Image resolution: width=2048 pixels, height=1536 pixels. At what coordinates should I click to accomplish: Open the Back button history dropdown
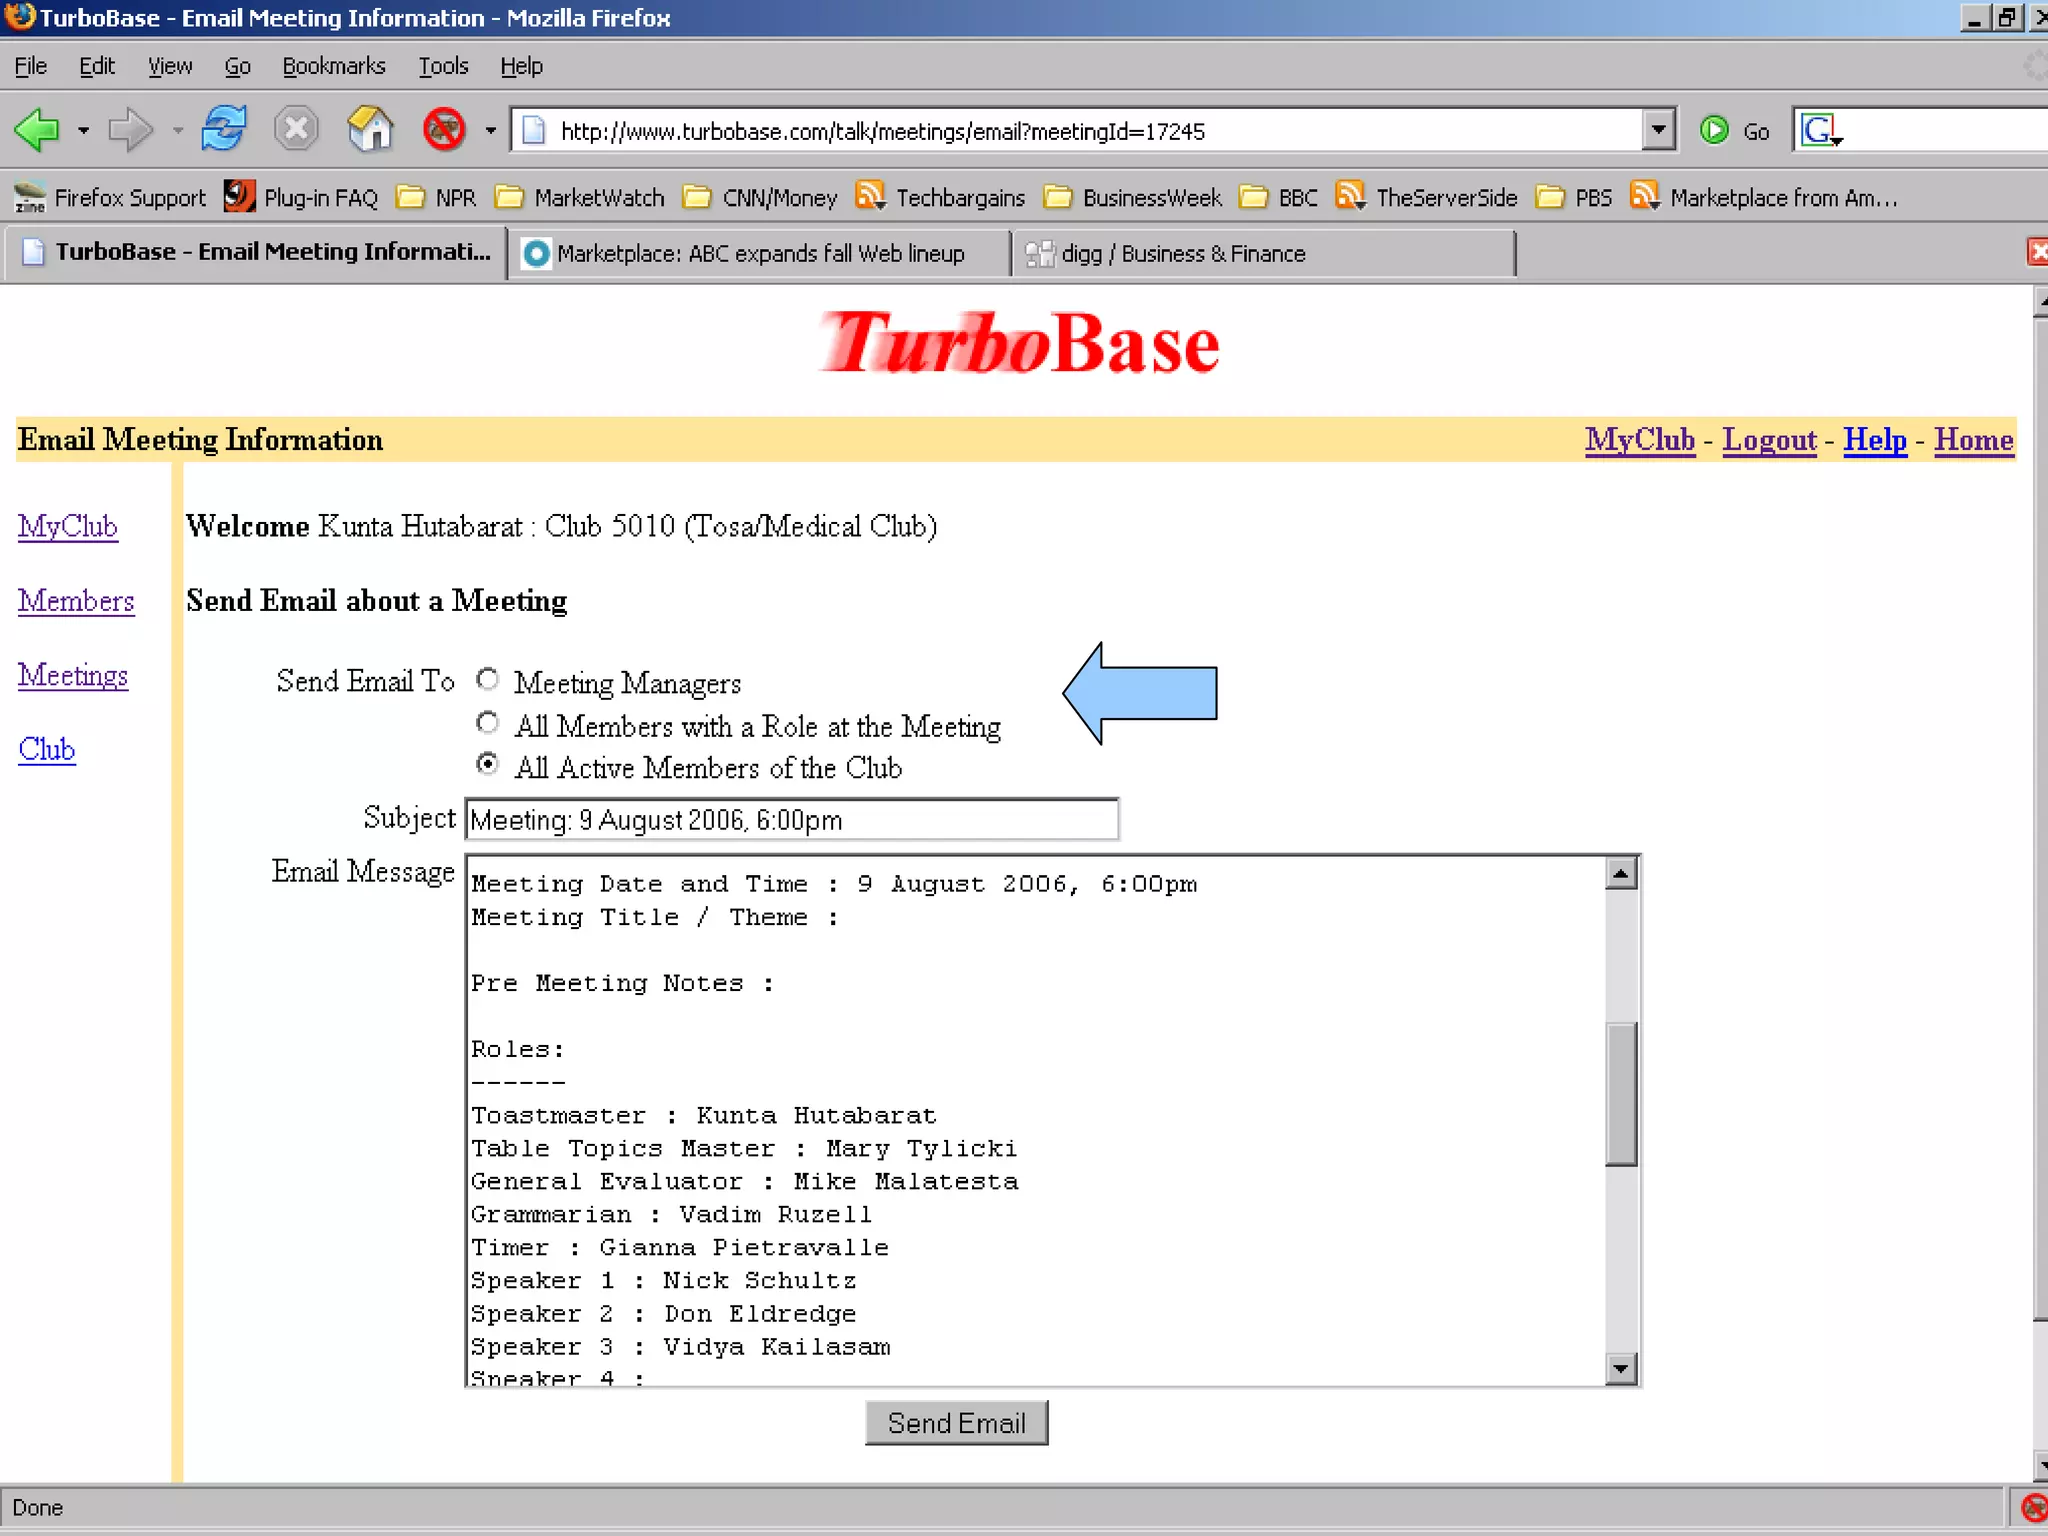(x=83, y=130)
